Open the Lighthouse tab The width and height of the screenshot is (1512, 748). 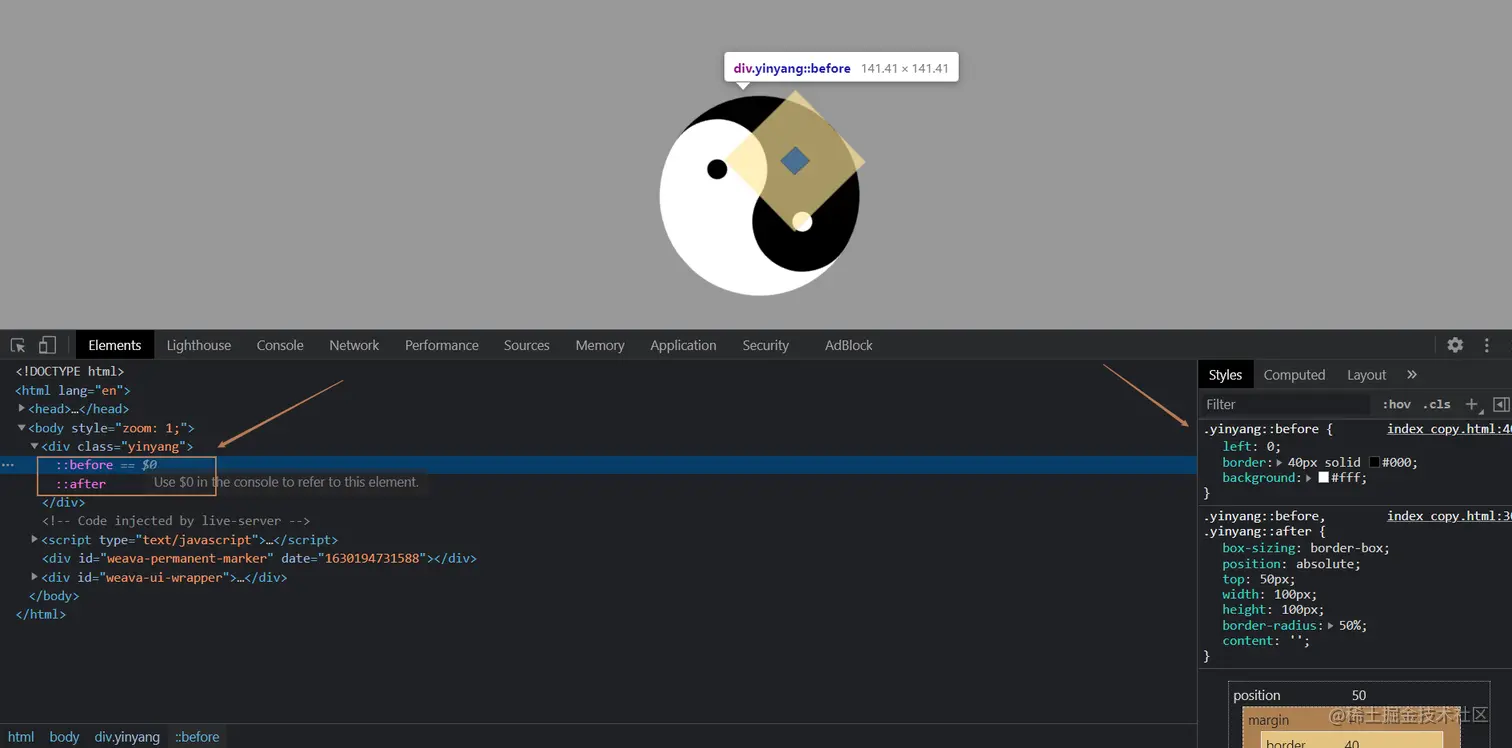point(199,345)
